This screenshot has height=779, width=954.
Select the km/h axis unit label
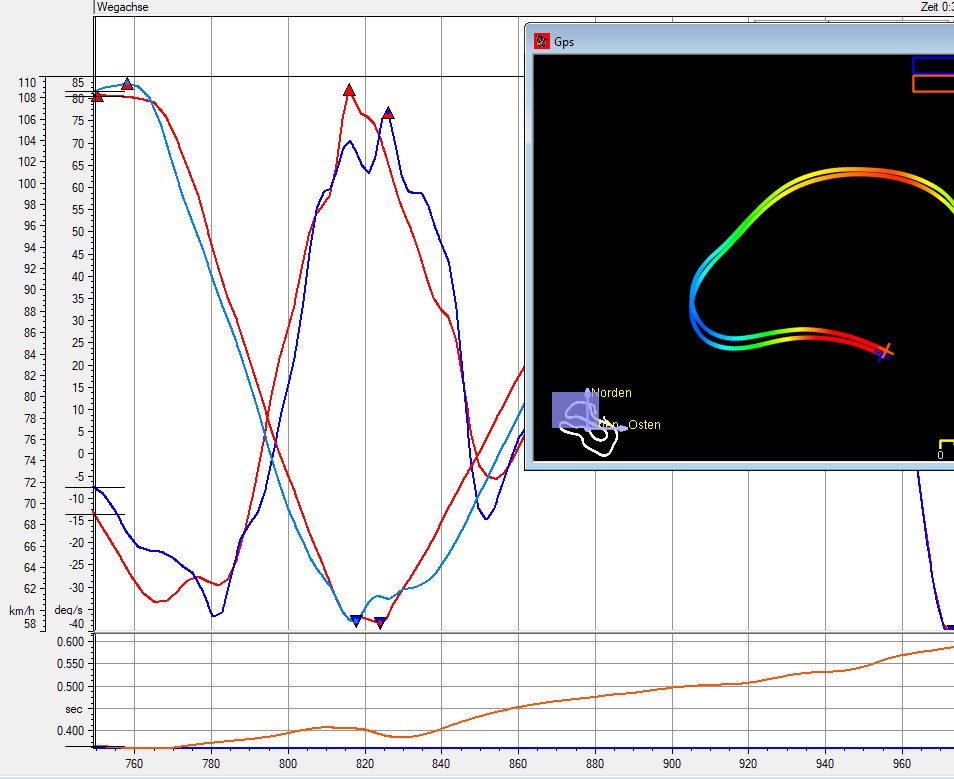pos(22,610)
